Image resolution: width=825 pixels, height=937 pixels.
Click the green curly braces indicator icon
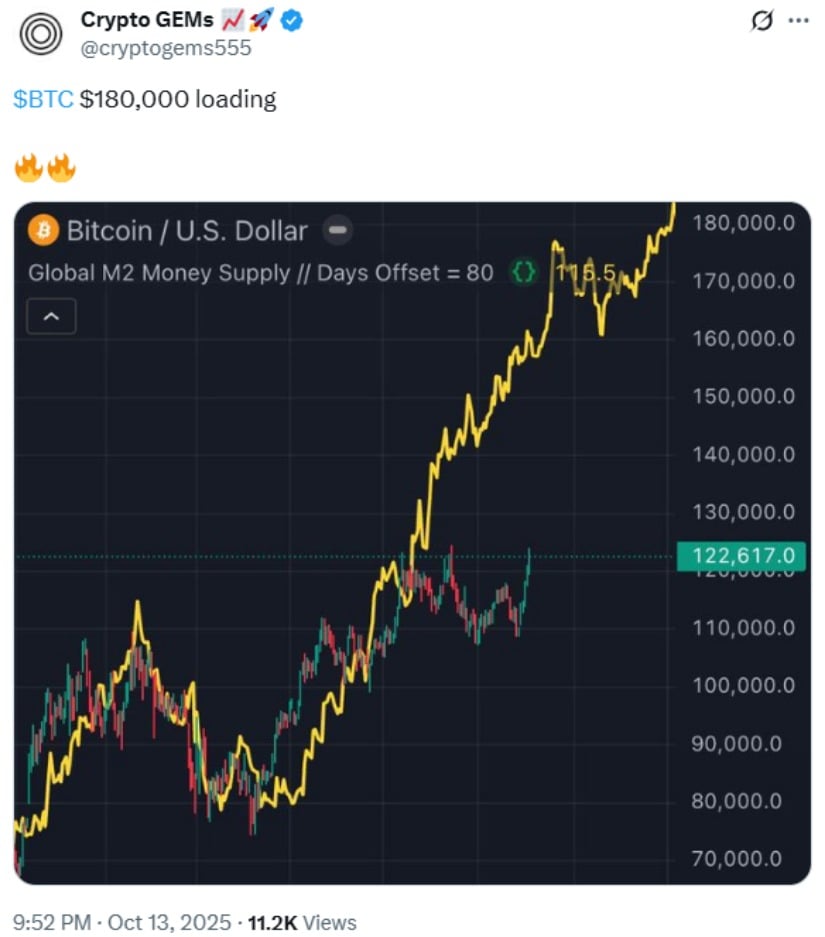[x=524, y=272]
